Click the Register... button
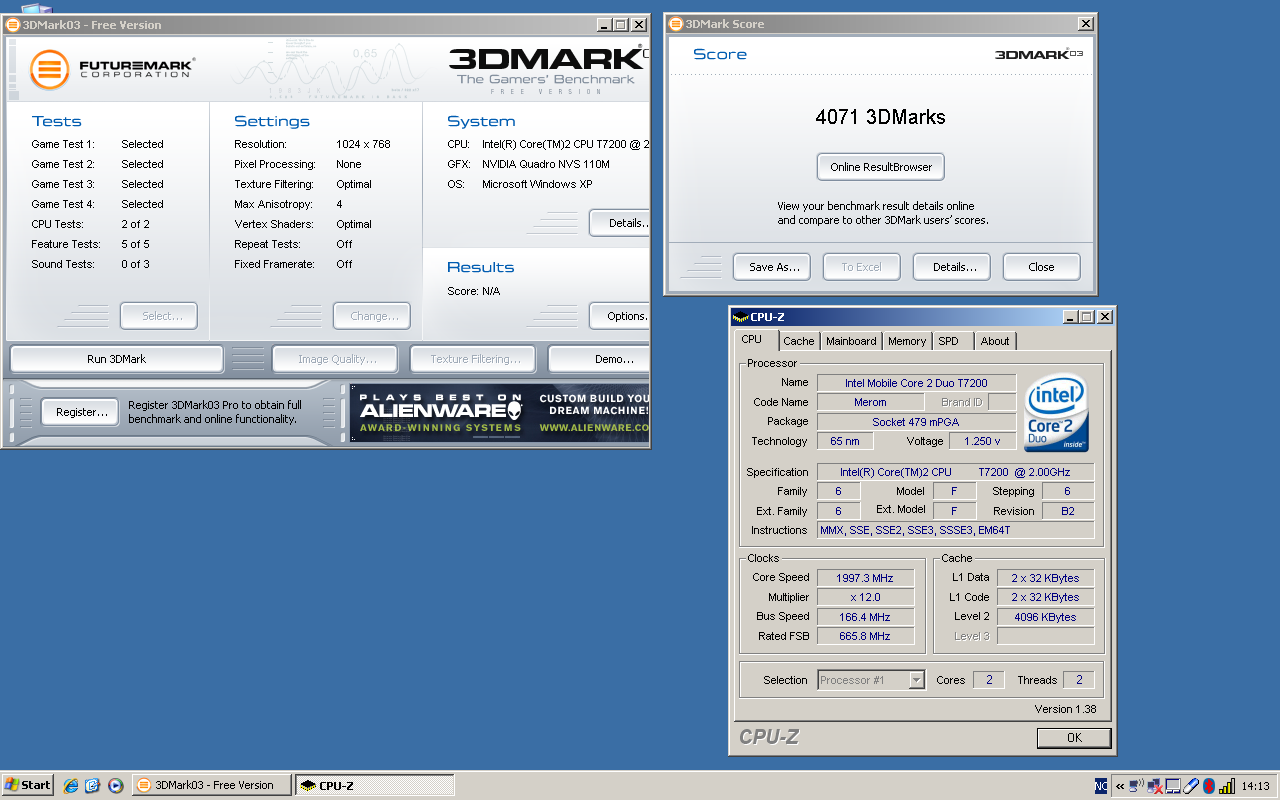Viewport: 1280px width, 800px height. click(81, 412)
